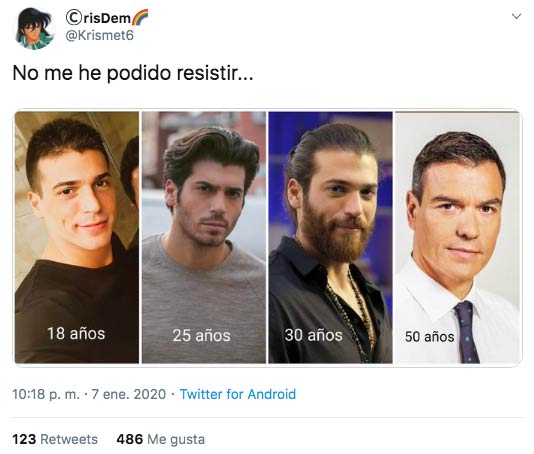The width and height of the screenshot is (534, 454).
Task: Open the CrisDem profile avatar
Action: (x=34, y=29)
